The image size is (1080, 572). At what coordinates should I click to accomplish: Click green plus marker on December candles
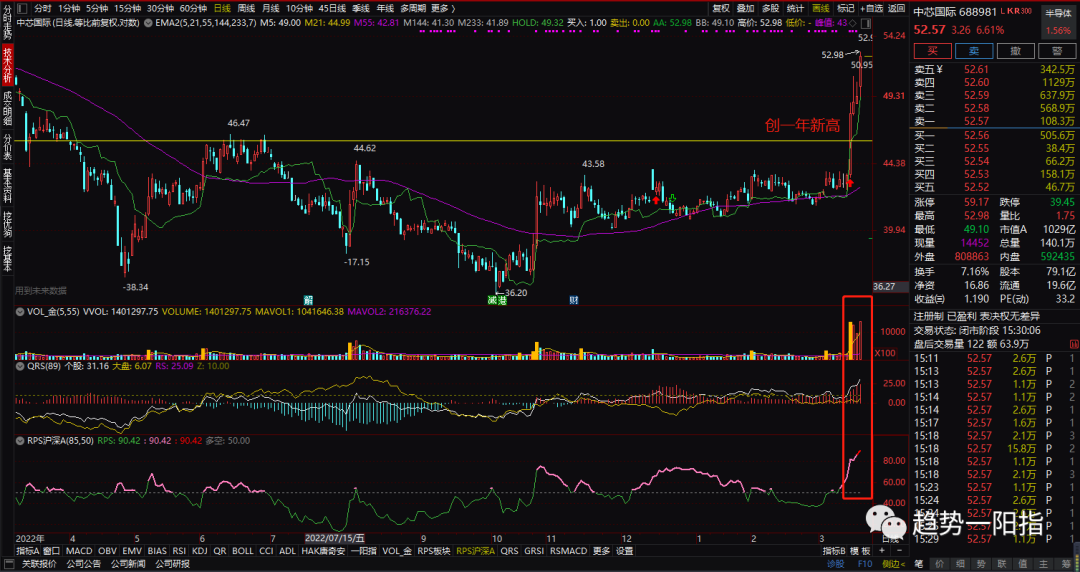click(x=673, y=200)
